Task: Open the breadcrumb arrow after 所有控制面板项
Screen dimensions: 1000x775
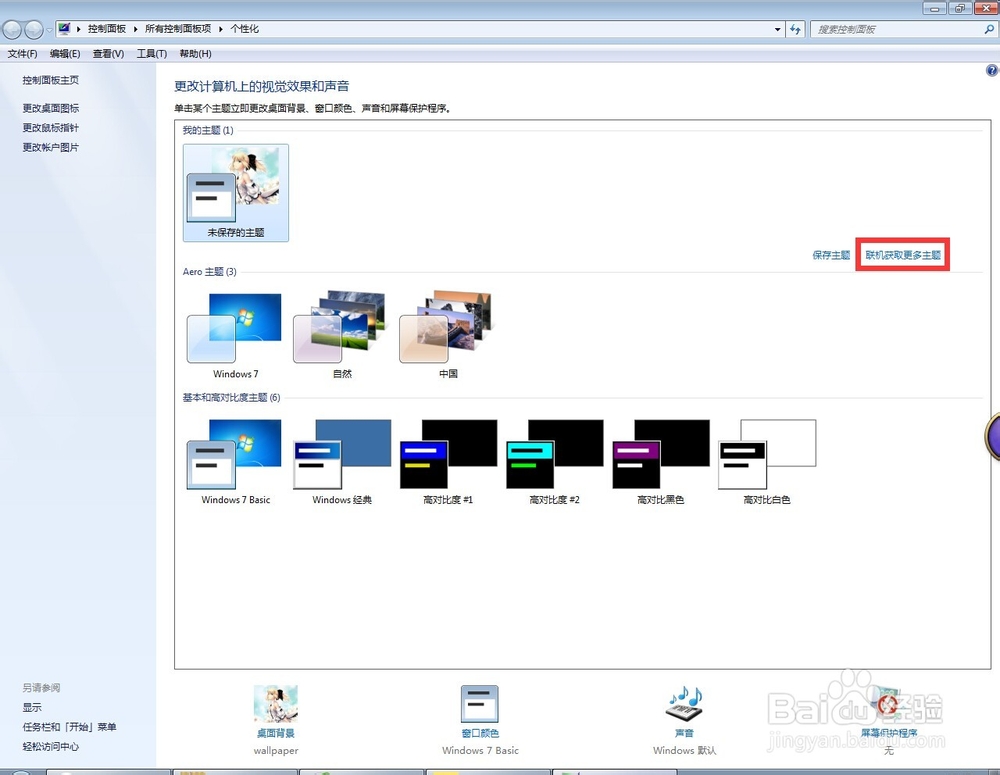Action: [x=219, y=29]
